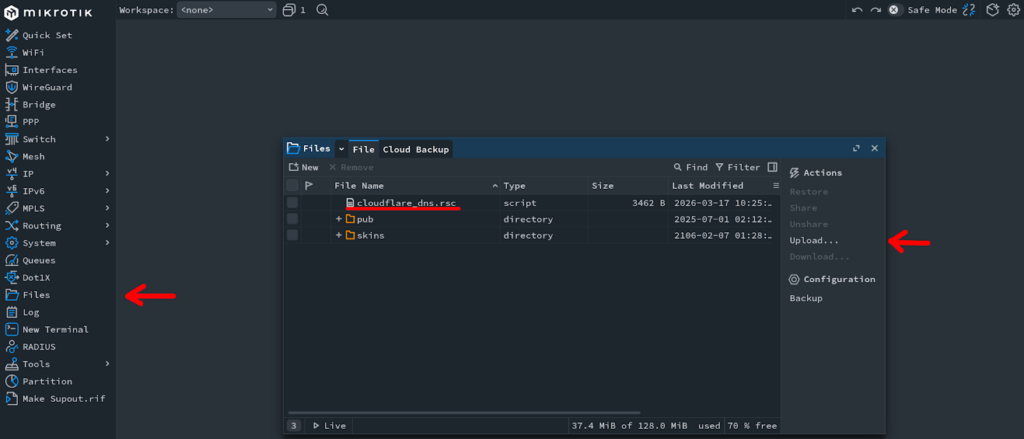The image size is (1024, 439).
Task: Open WireGuard from the sidebar
Action: coord(46,87)
